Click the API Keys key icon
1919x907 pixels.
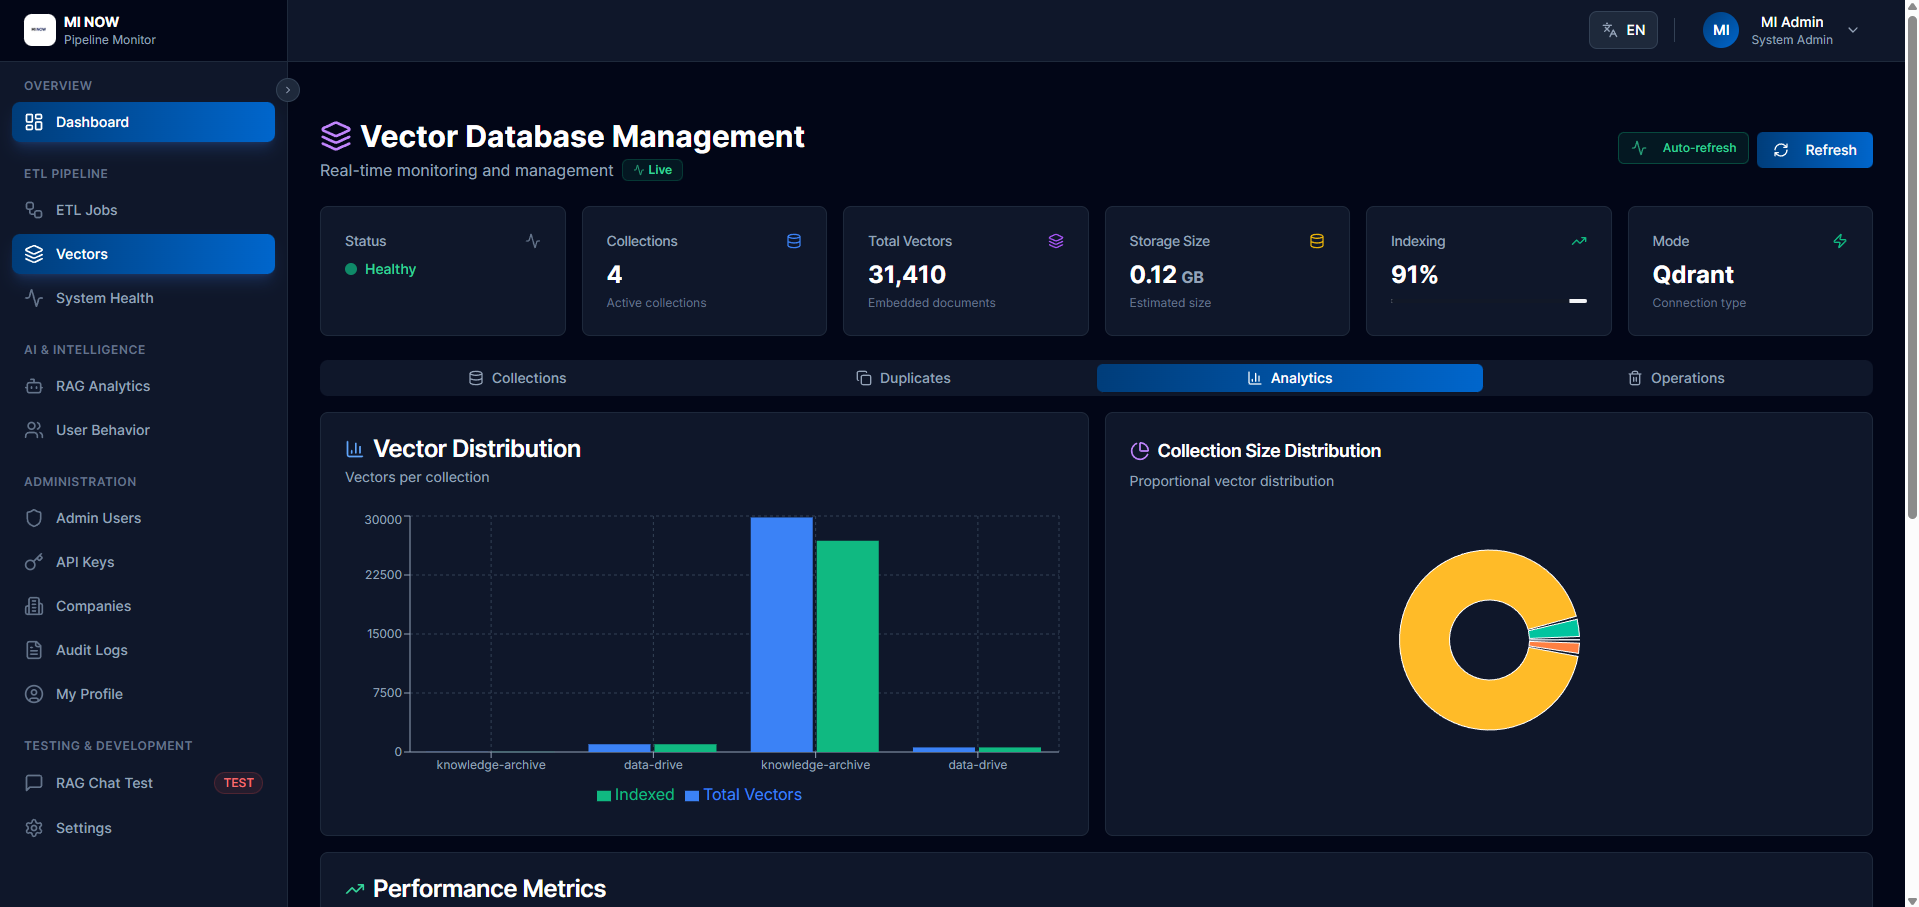coord(34,562)
